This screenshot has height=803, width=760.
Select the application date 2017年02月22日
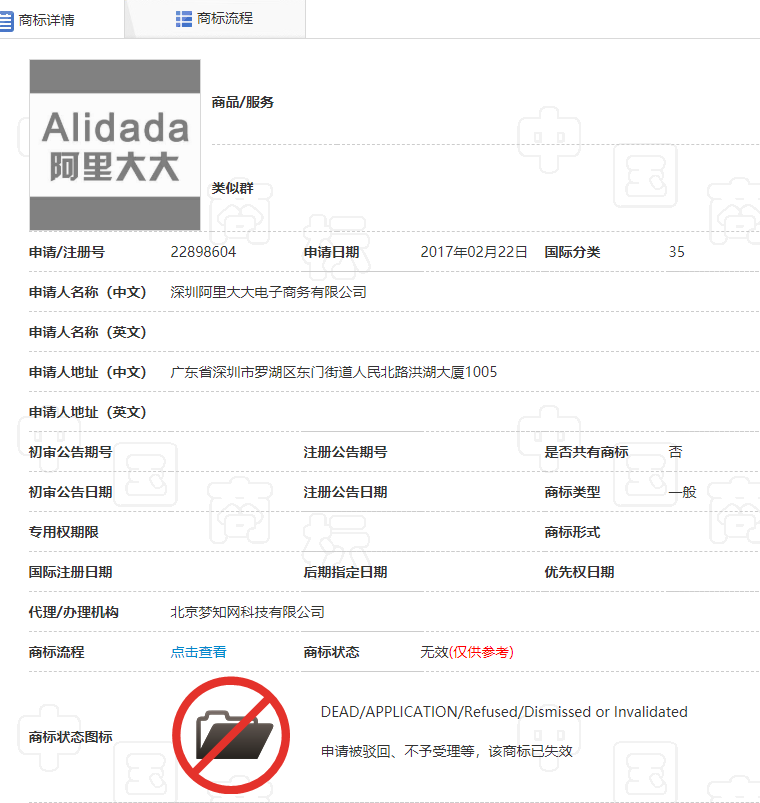[474, 252]
